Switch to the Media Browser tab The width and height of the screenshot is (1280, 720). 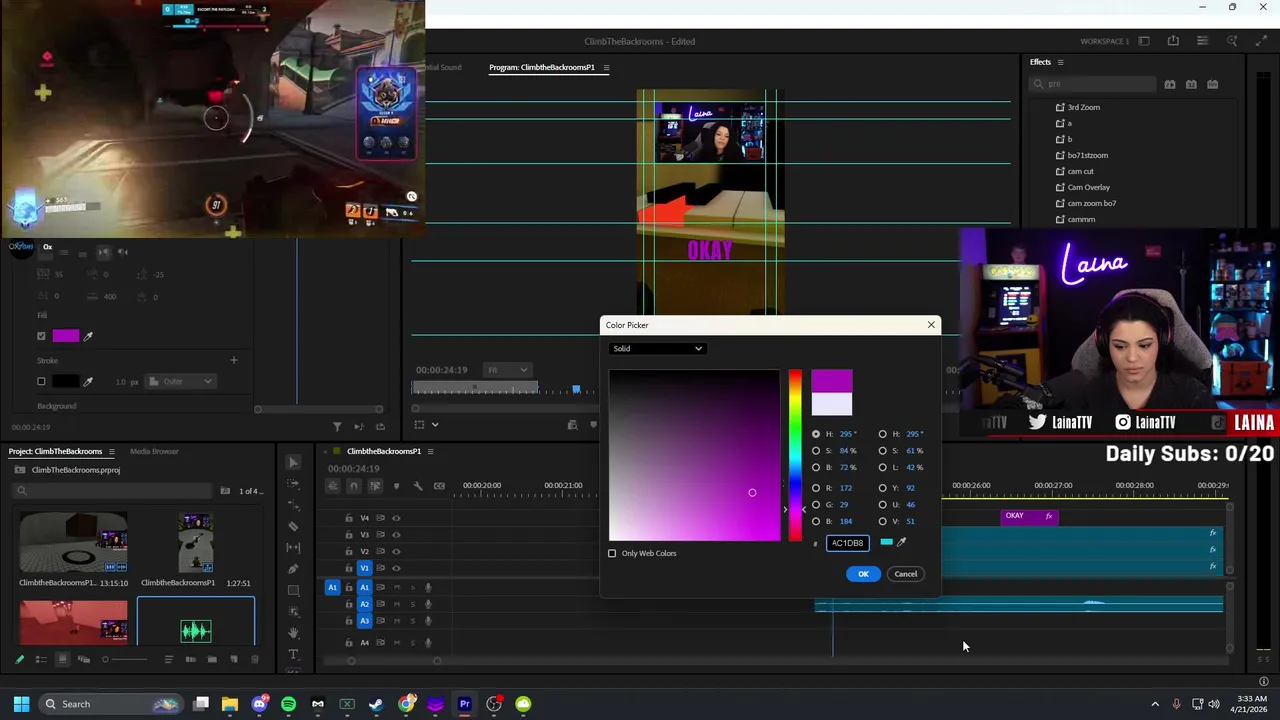(x=154, y=452)
